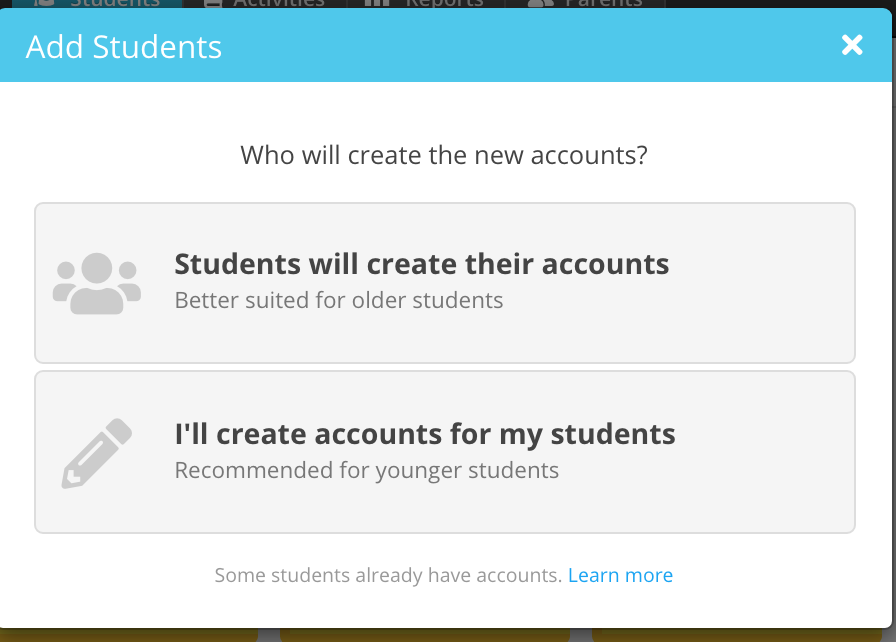Click "Some students already have accounts." text
The height and width of the screenshot is (642, 896).
click(389, 575)
